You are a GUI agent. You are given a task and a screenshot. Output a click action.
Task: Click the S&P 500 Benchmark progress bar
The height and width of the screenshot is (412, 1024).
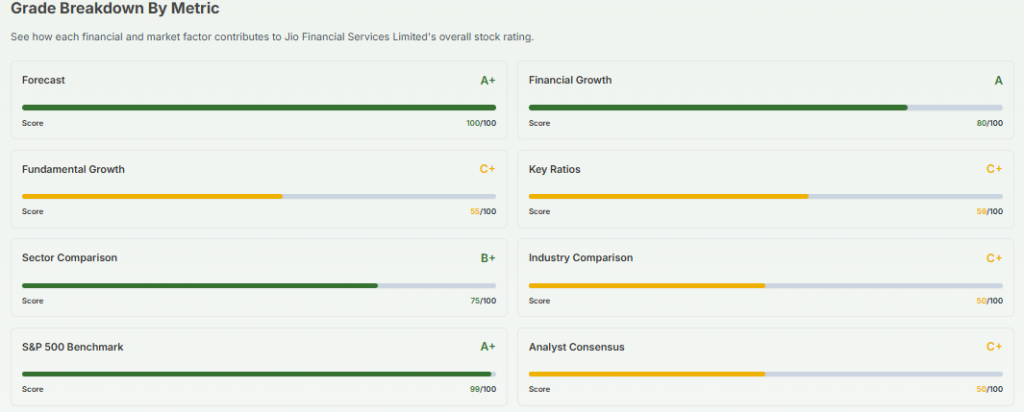point(259,374)
